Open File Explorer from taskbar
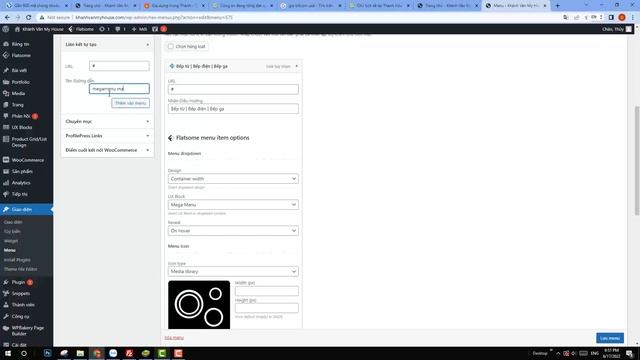Screen dimensions: 640x360 (x=80, y=353)
